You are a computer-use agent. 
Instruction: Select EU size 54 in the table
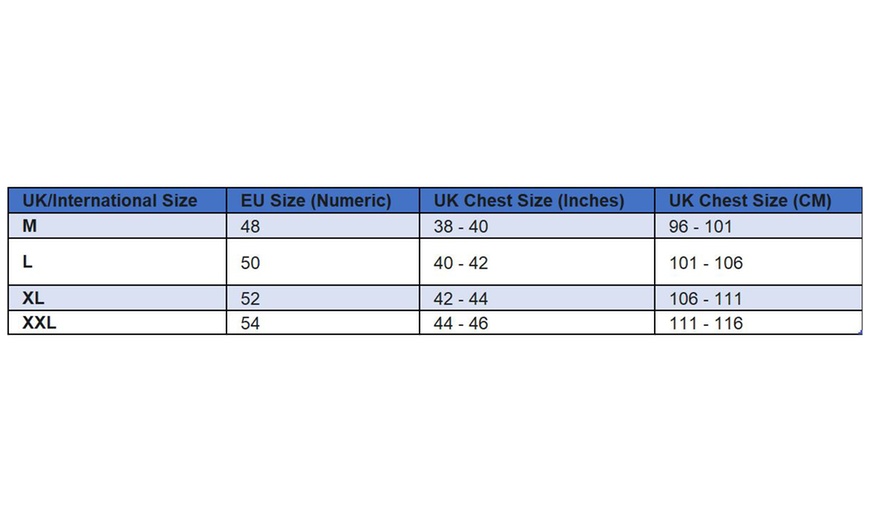[x=250, y=324]
